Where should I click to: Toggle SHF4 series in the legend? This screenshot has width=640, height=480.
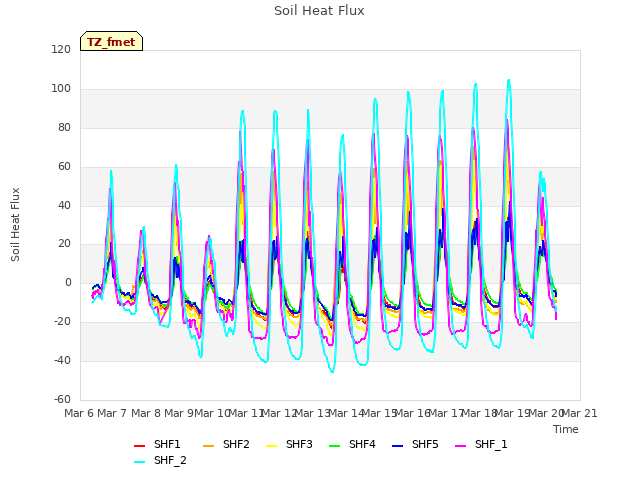352,444
